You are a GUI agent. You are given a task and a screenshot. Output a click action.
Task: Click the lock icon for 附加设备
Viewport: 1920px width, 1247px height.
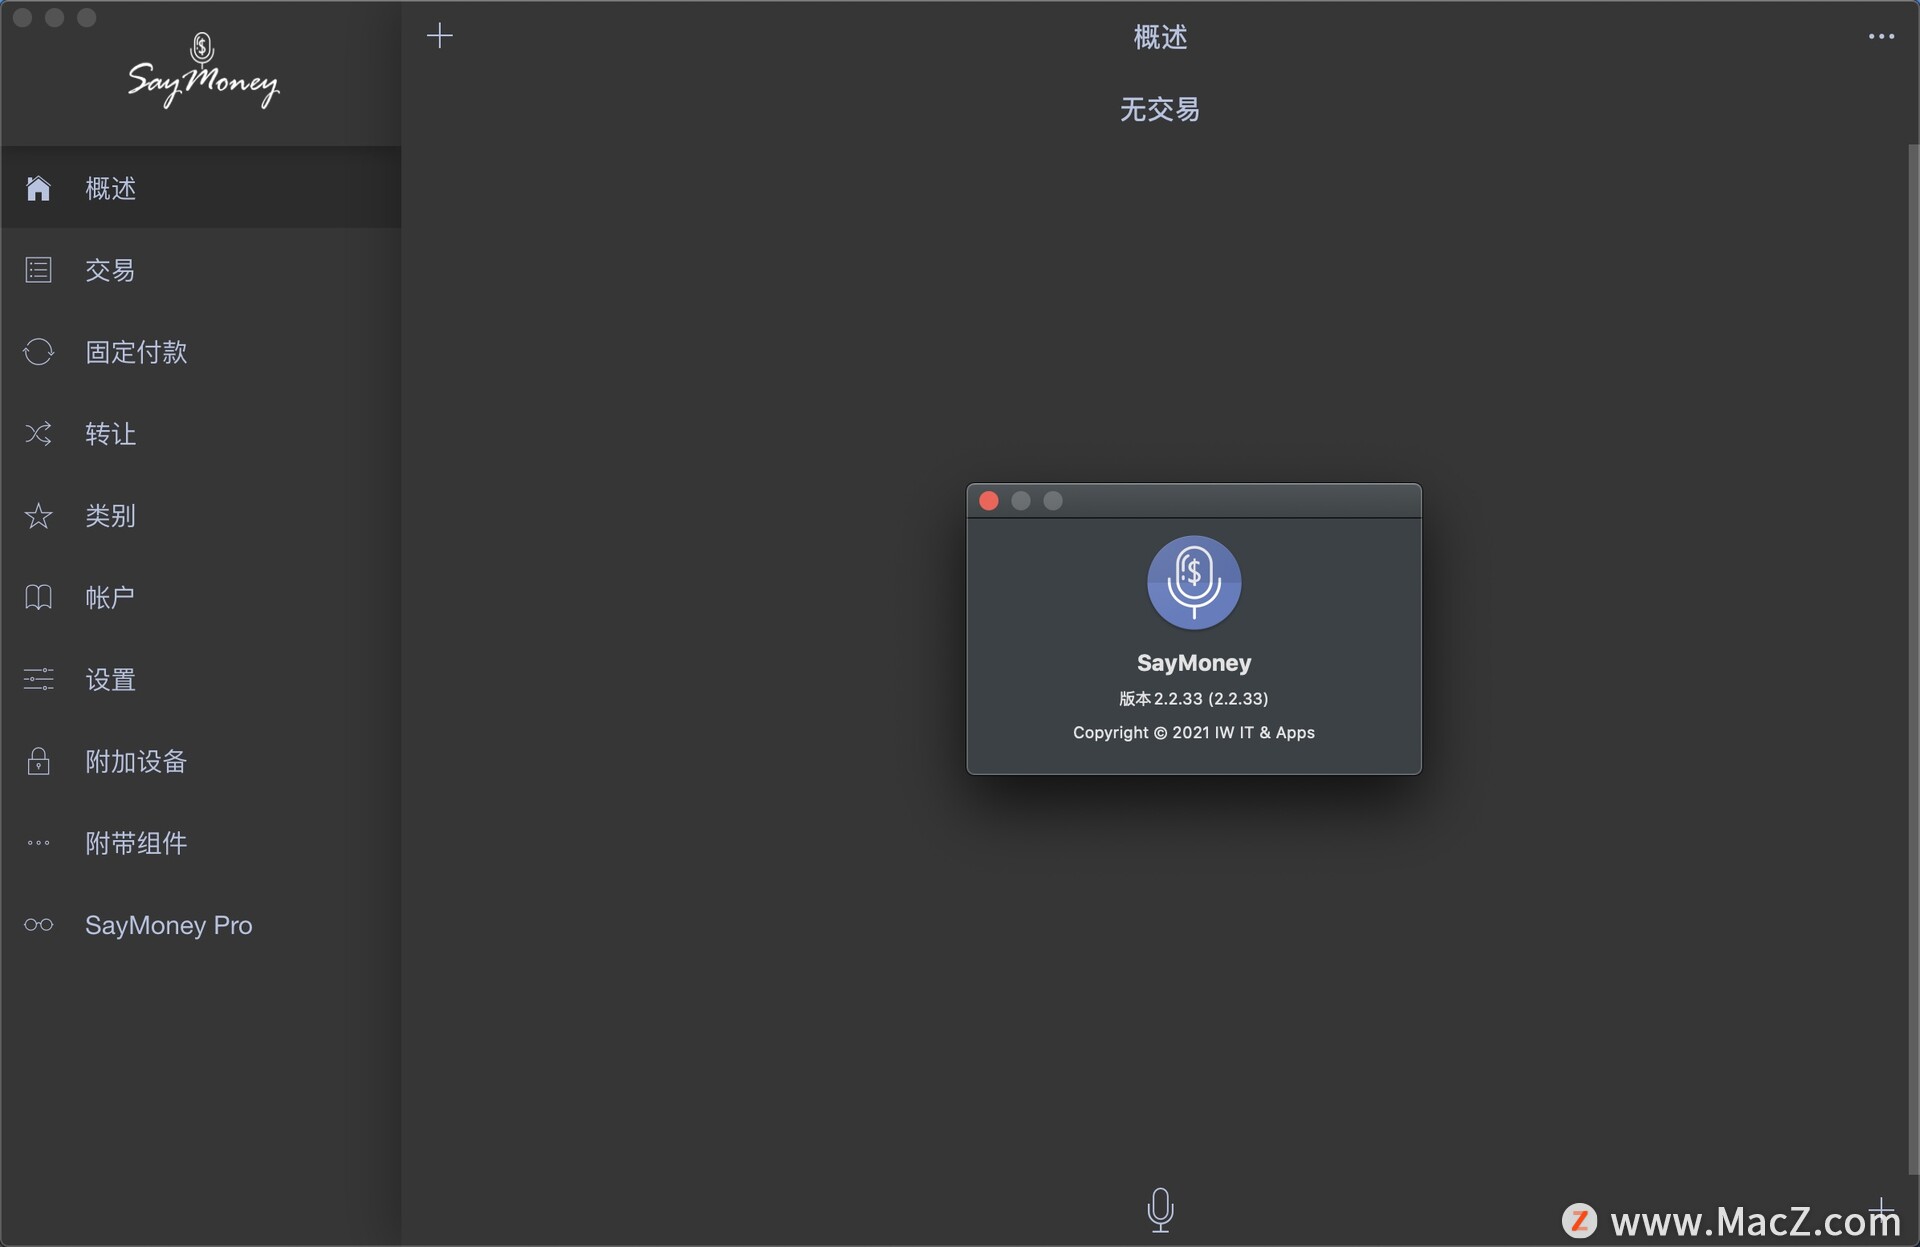pyautogui.click(x=38, y=762)
